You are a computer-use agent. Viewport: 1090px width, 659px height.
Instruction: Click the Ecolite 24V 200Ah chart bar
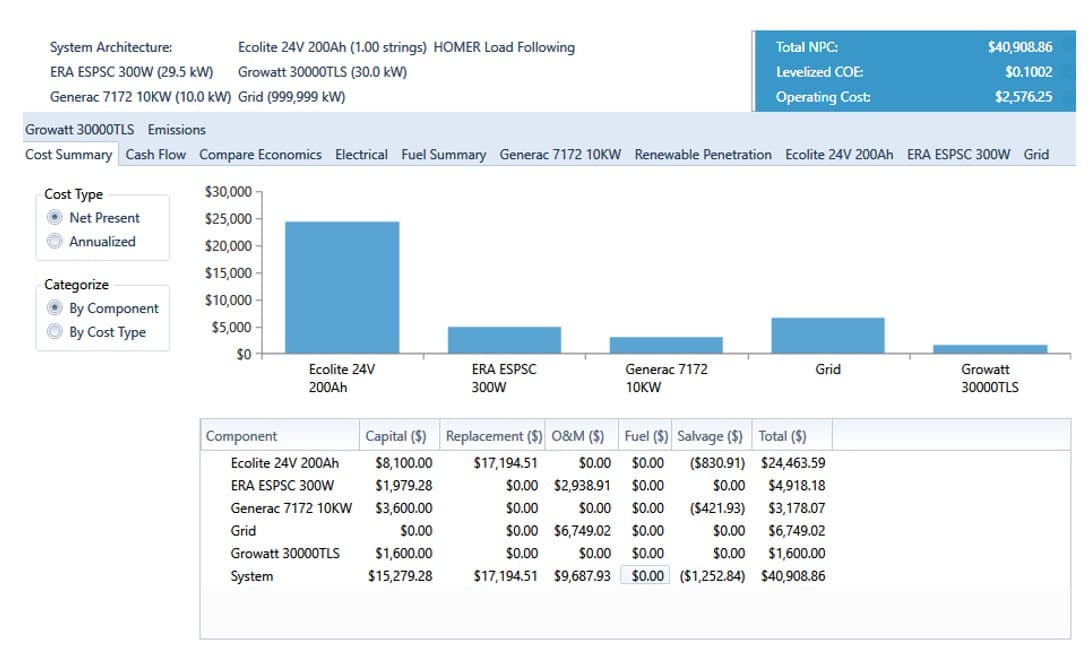click(x=342, y=288)
